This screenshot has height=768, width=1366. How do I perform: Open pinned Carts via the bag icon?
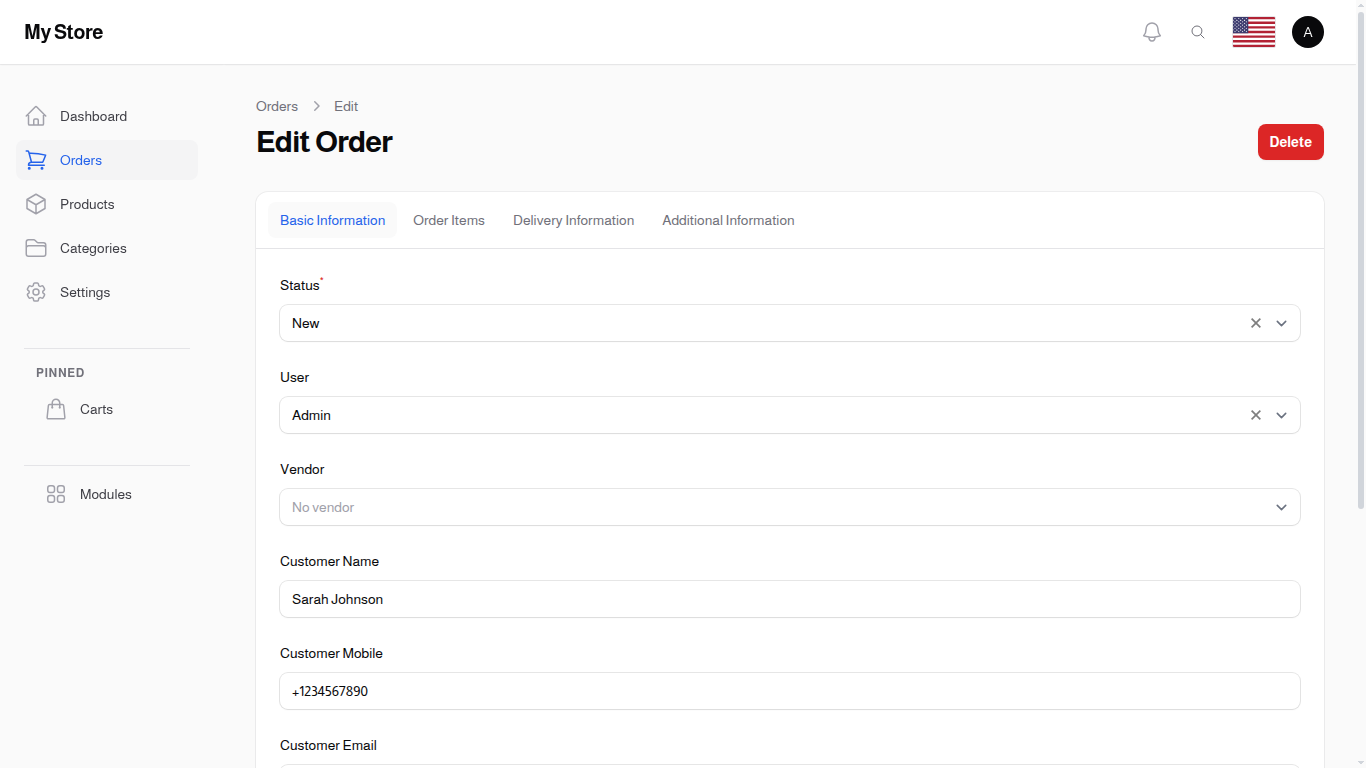[x=56, y=408]
